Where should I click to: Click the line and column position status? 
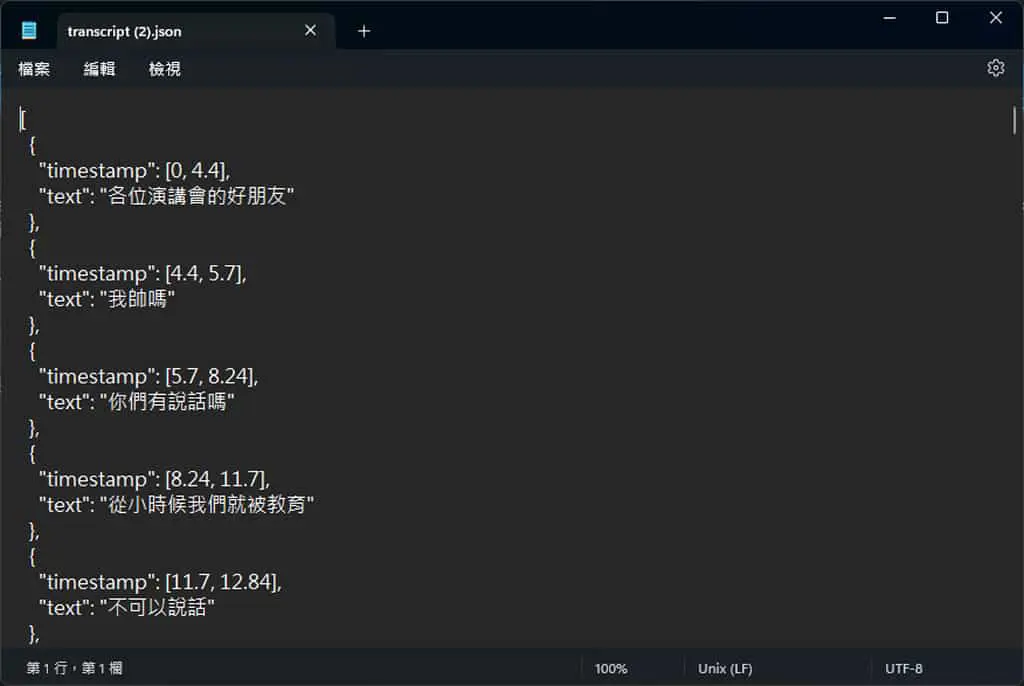(x=74, y=668)
